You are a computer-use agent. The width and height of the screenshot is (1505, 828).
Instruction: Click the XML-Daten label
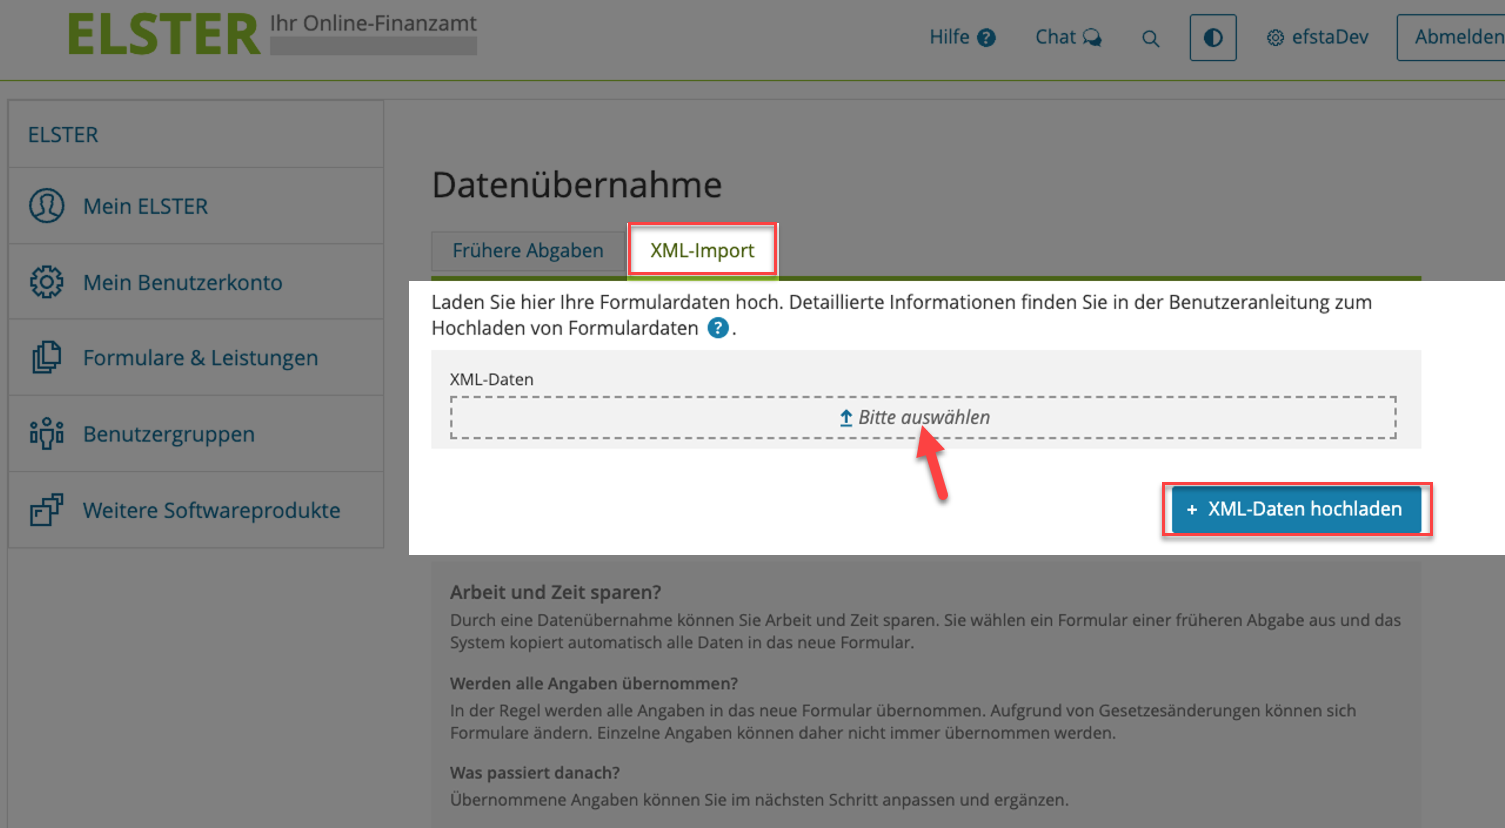click(x=491, y=380)
